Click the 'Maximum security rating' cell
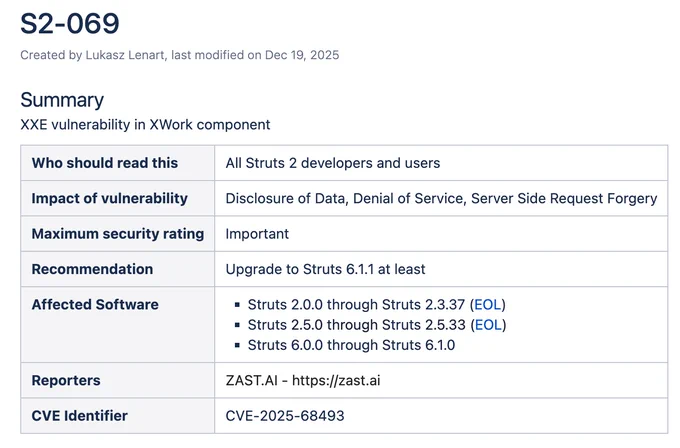The image size is (680, 448). point(118,234)
